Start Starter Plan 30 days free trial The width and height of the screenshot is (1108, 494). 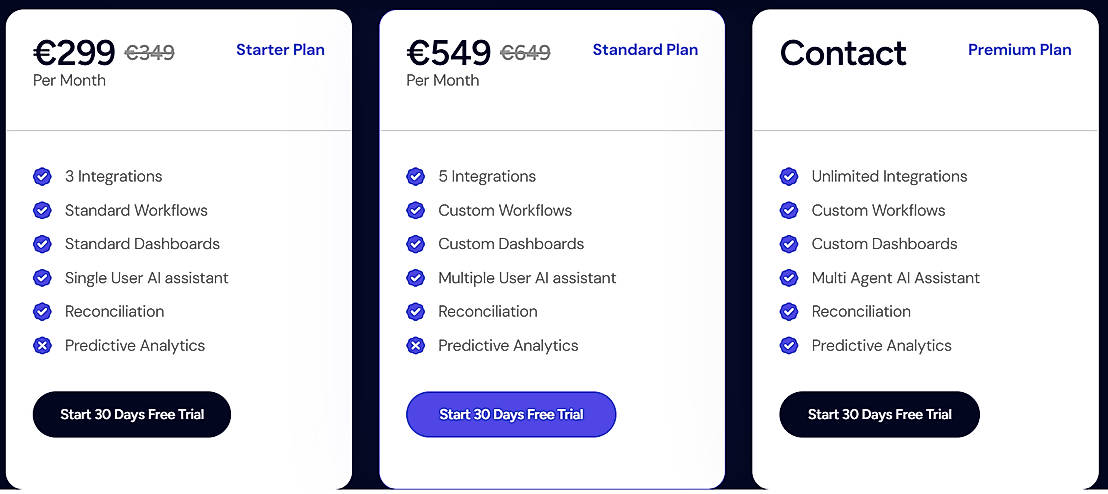(x=132, y=414)
